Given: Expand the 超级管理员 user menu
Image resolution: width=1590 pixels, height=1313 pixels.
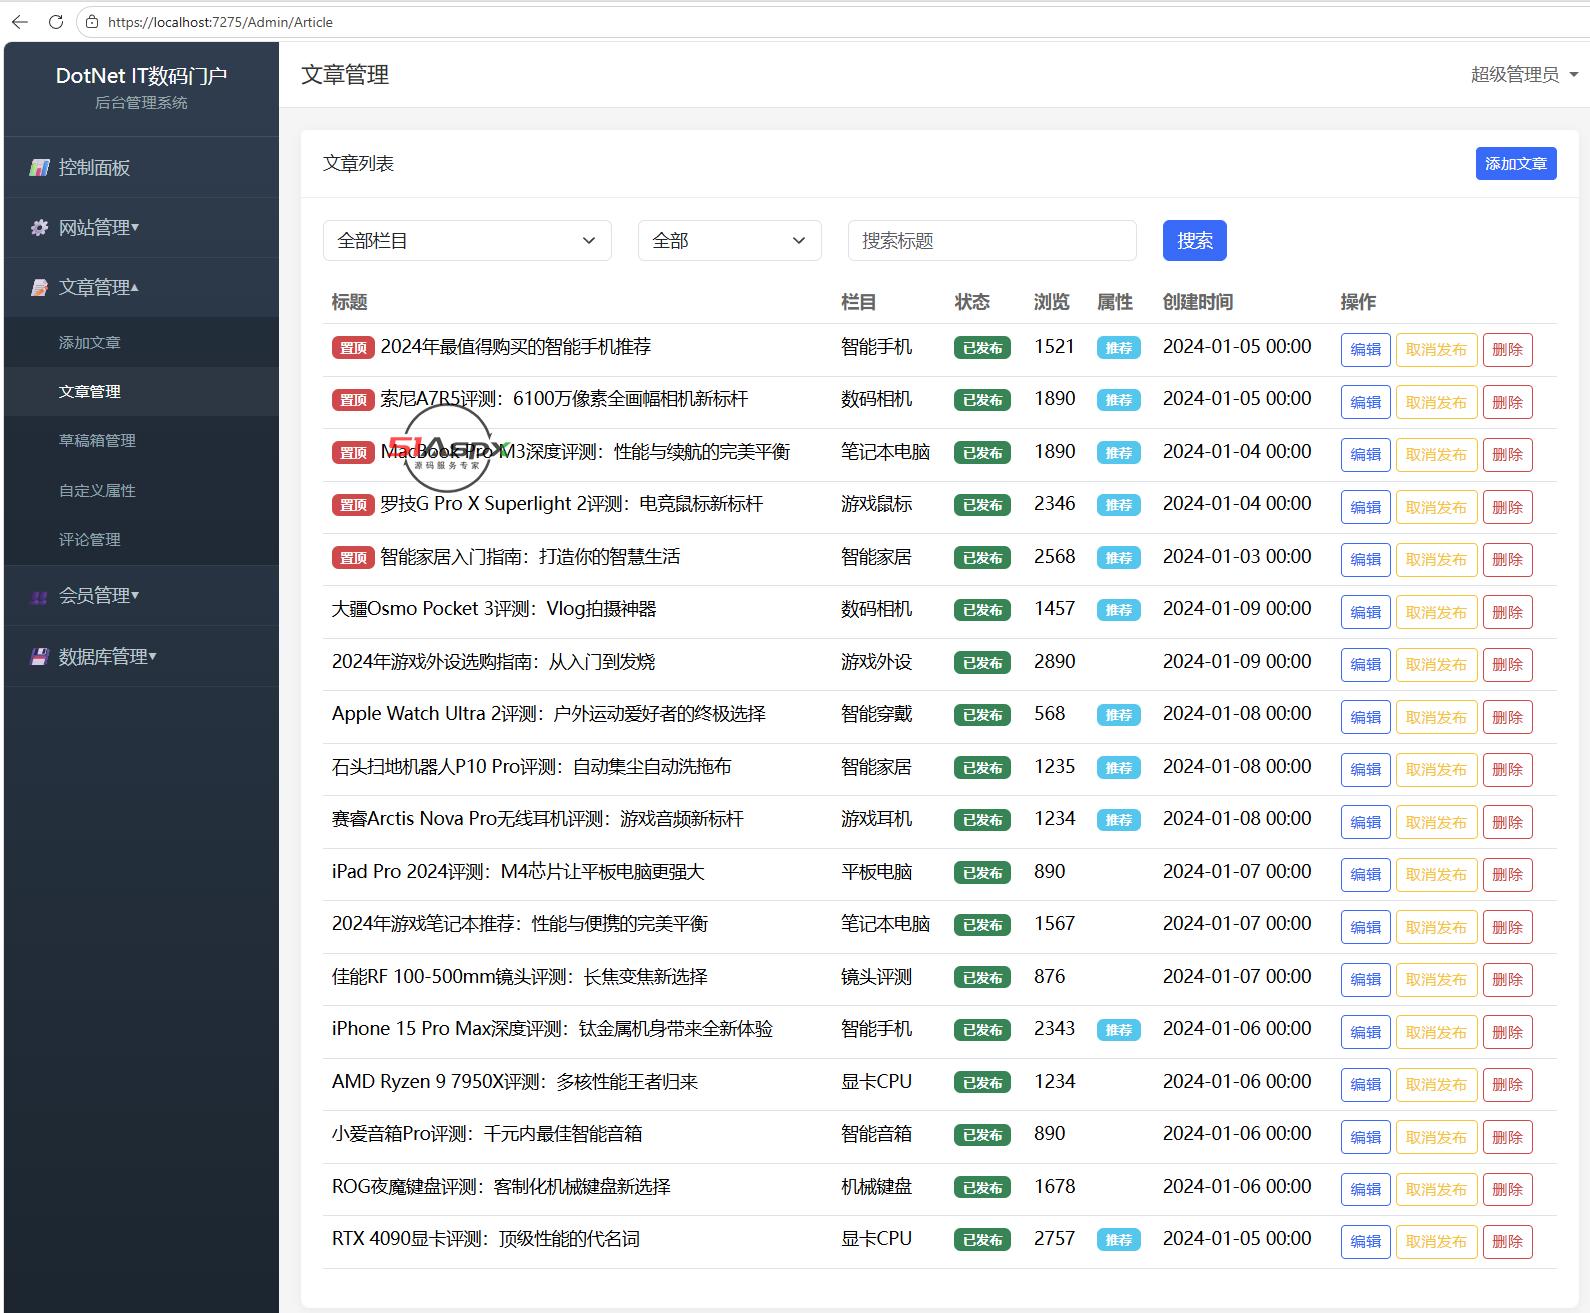Looking at the screenshot, I should 1524,75.
